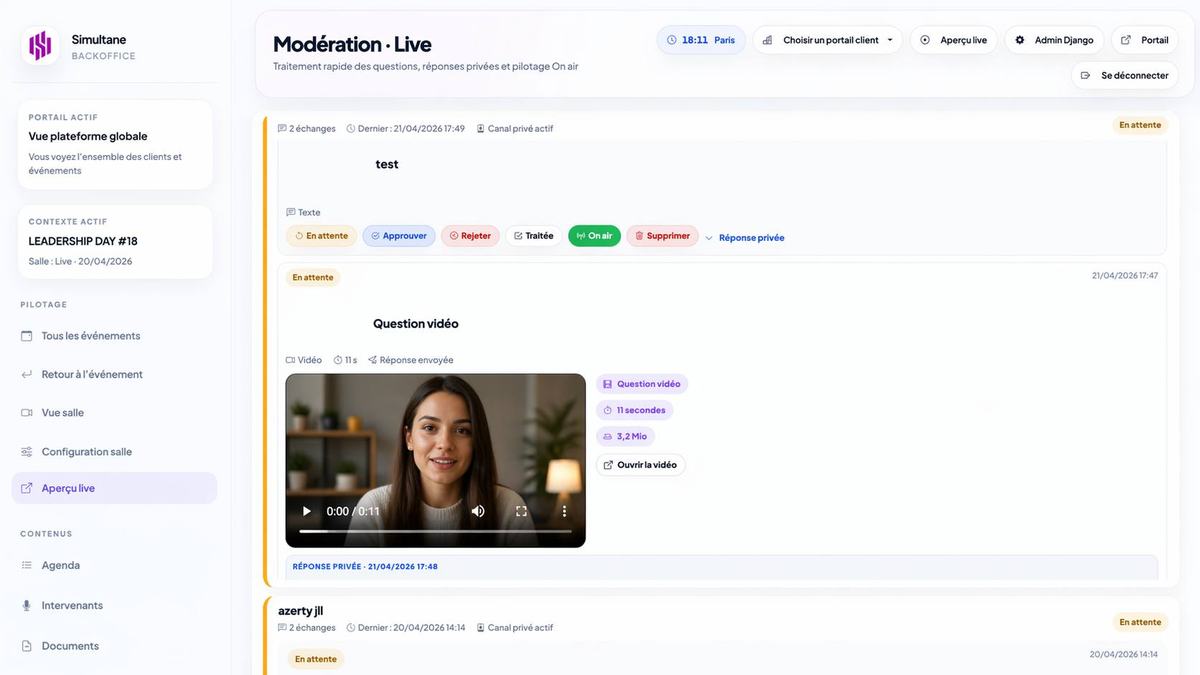Expand the Réponse privée section
The image size is (1200, 675).
coord(745,238)
